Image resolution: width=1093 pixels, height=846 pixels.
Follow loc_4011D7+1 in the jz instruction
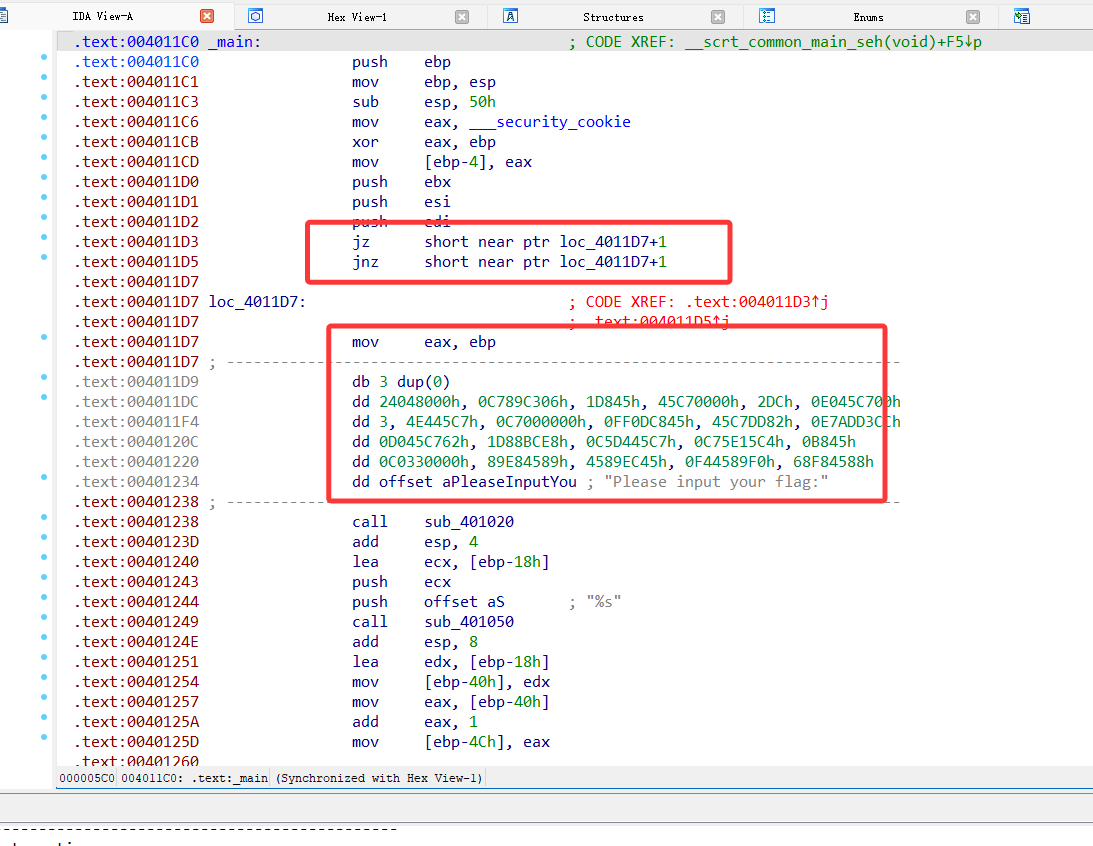613,242
